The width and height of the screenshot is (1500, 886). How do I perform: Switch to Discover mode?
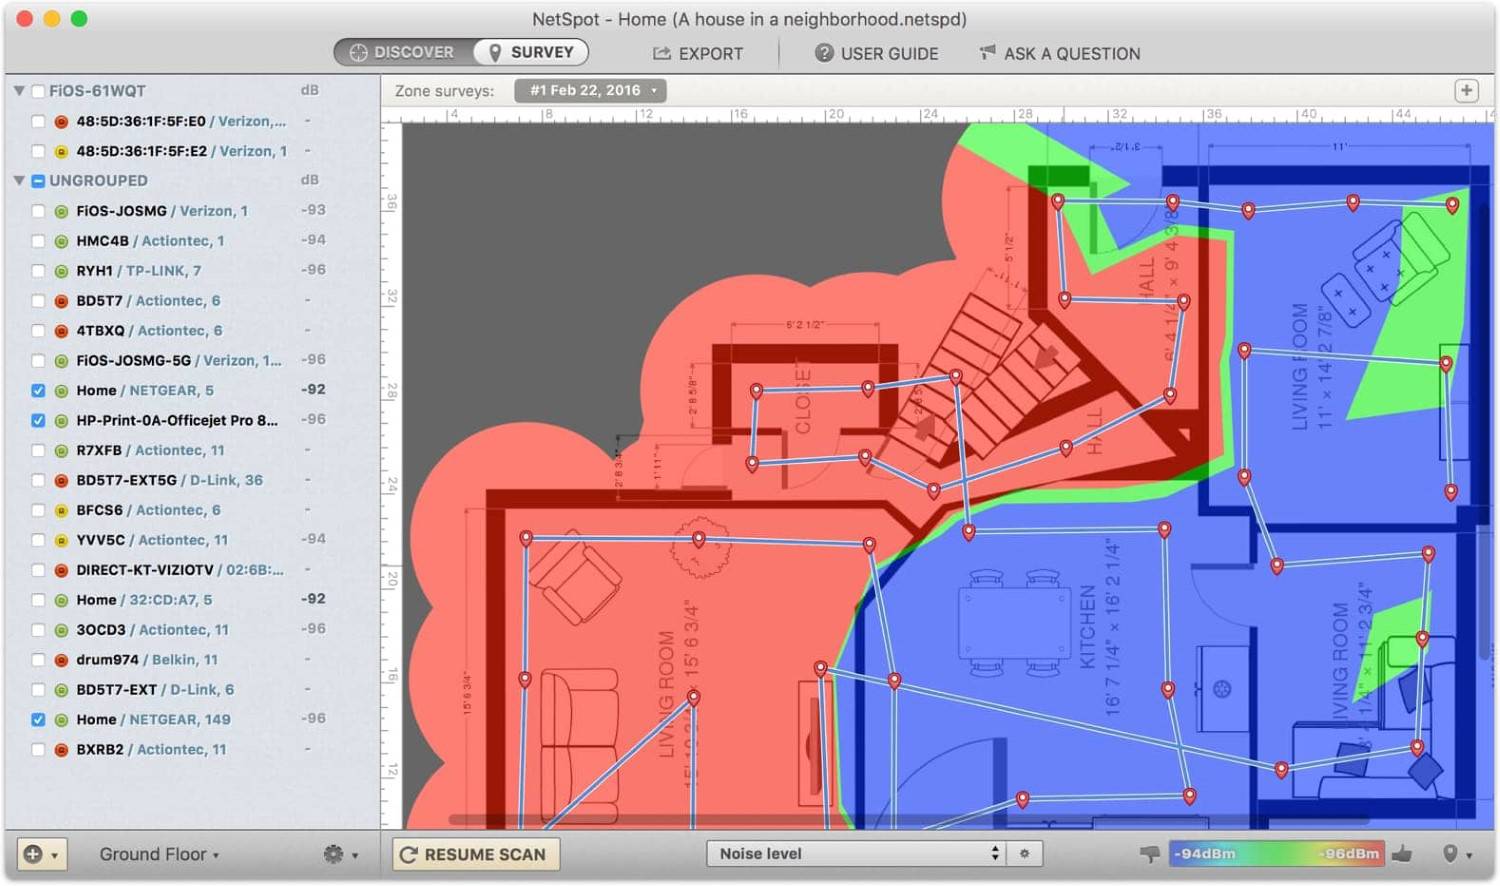(403, 52)
